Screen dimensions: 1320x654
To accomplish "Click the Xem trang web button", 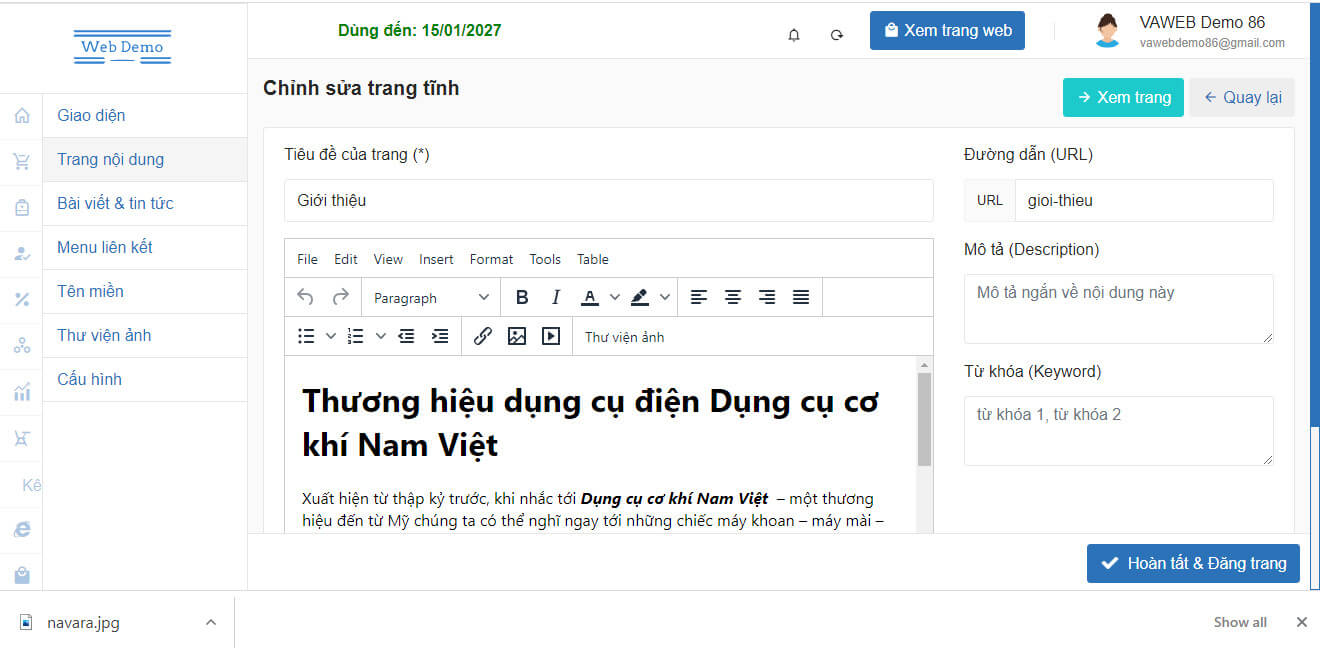I will (947, 30).
